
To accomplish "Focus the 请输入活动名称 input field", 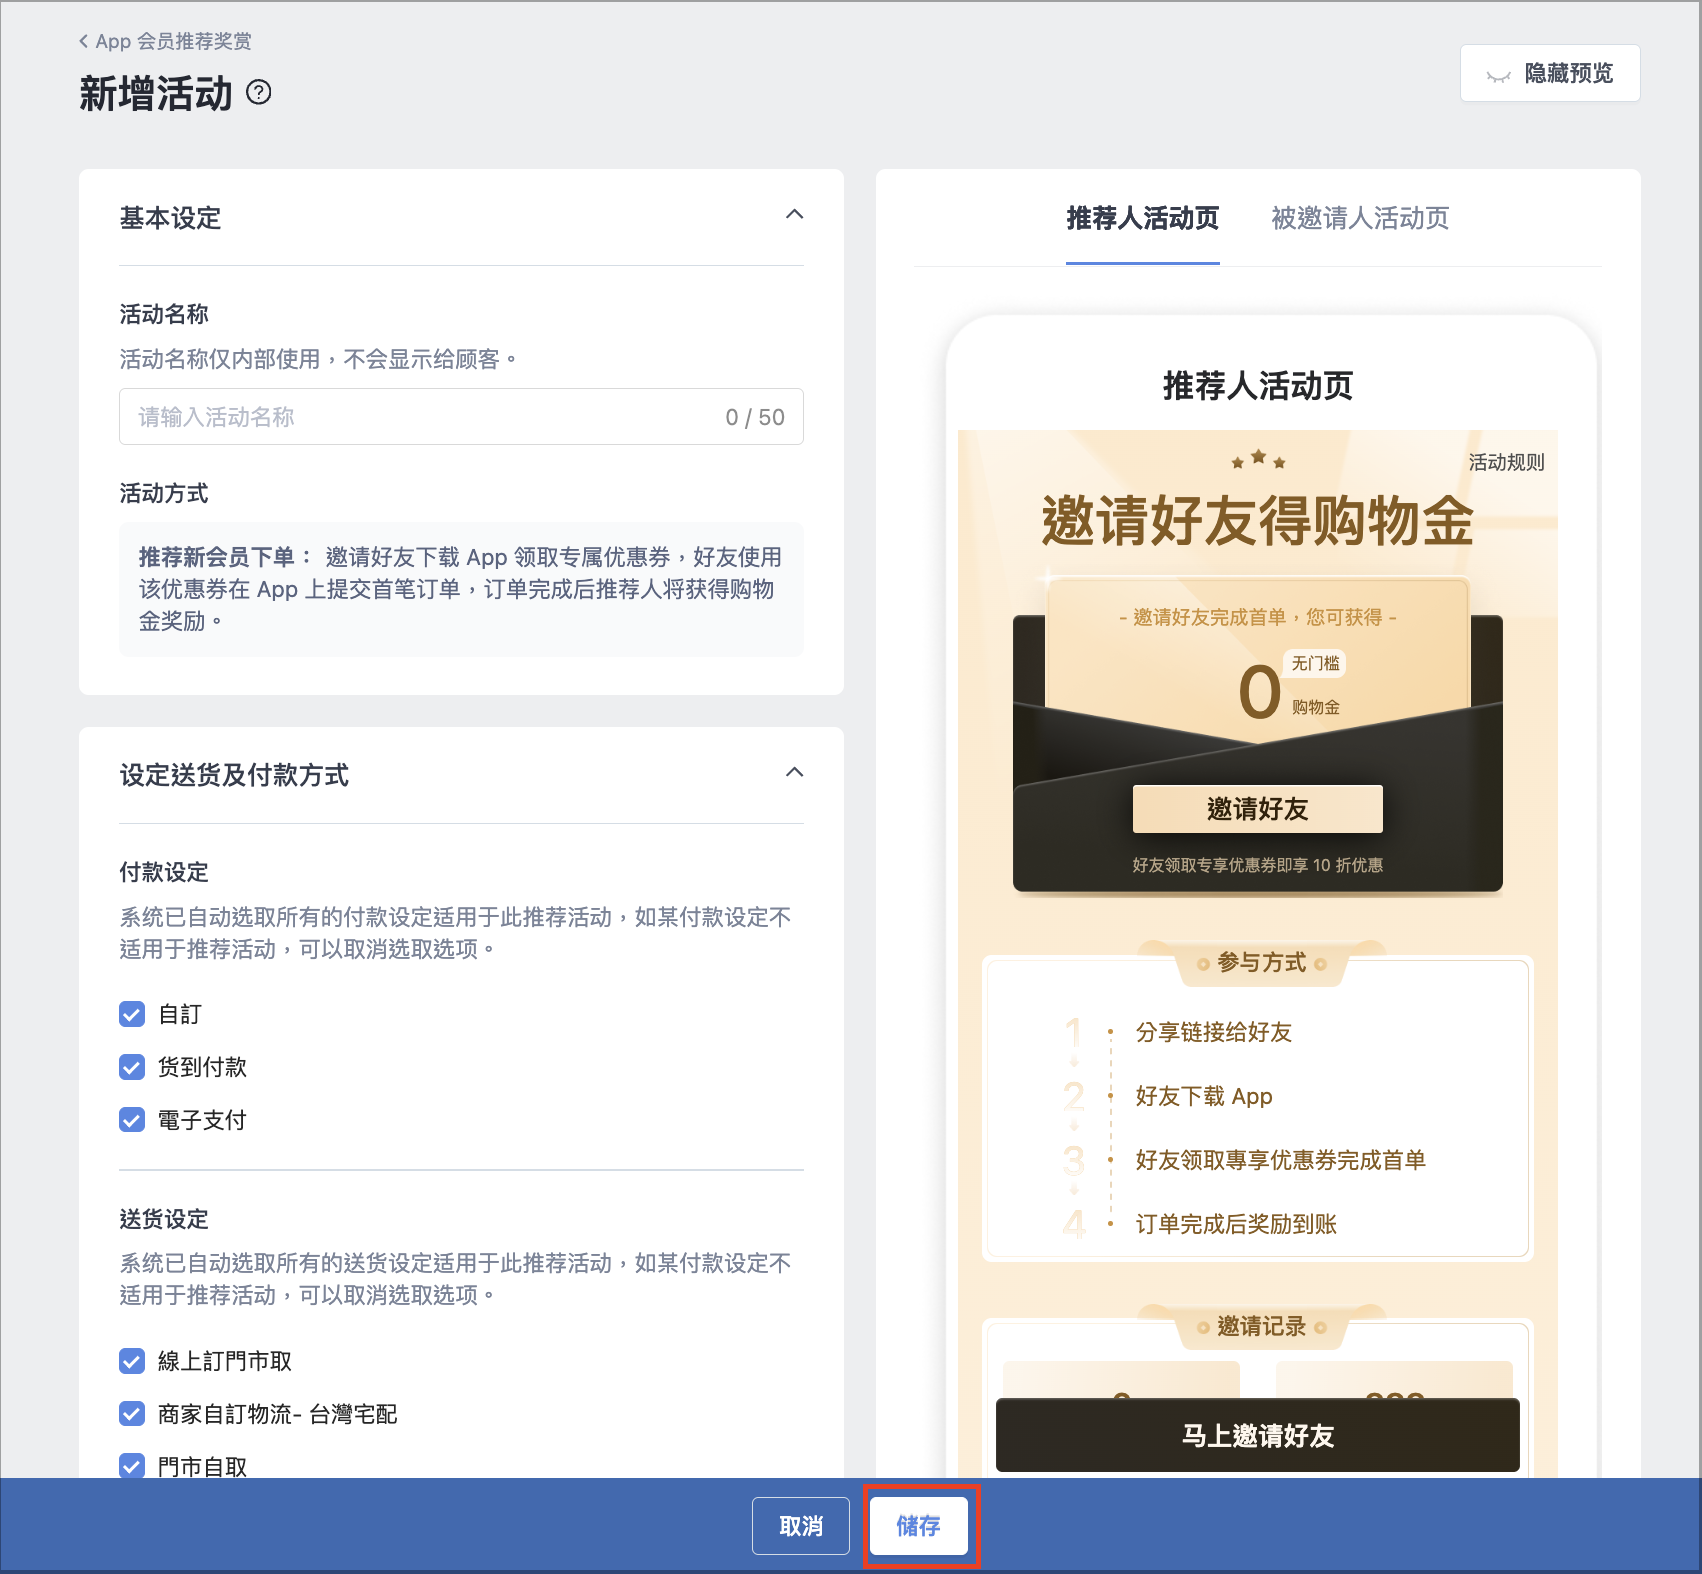I will pyautogui.click(x=461, y=417).
